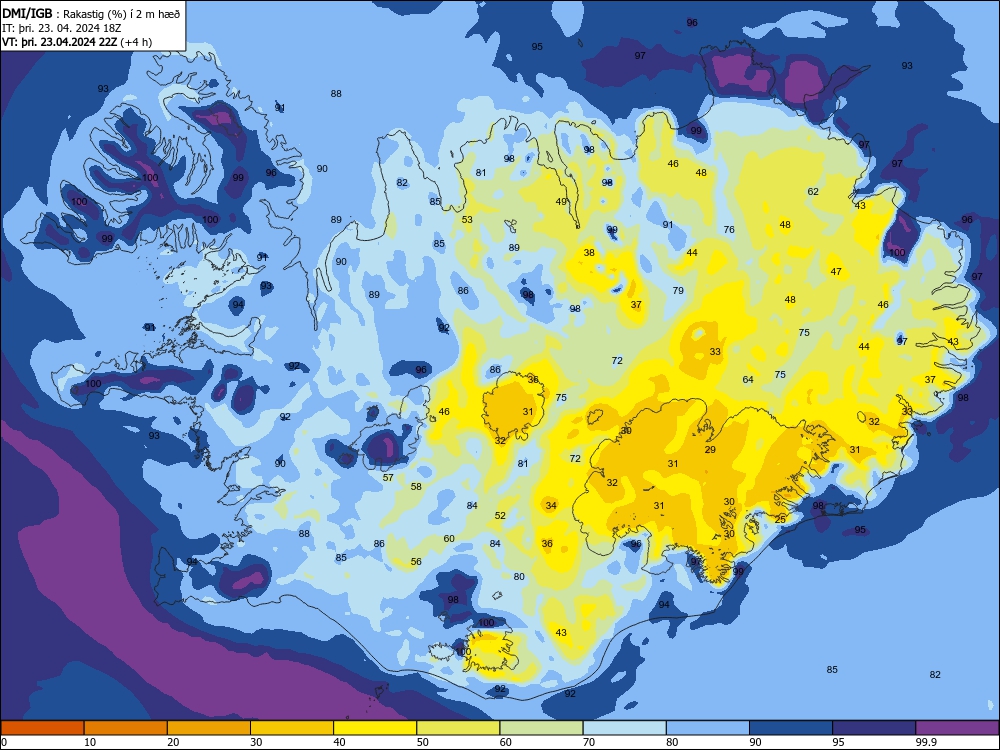Select the 20–30 legend color block

[209, 728]
